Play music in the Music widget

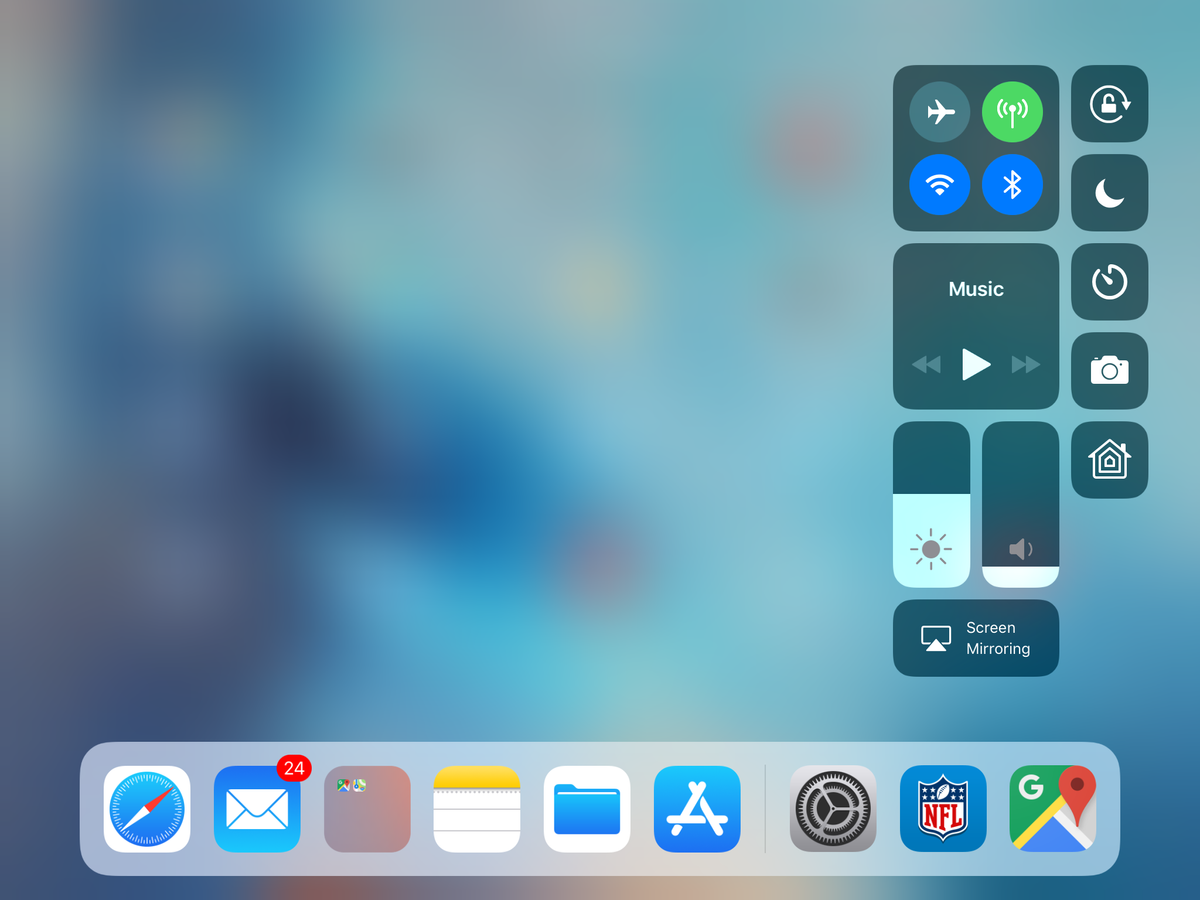(x=976, y=364)
